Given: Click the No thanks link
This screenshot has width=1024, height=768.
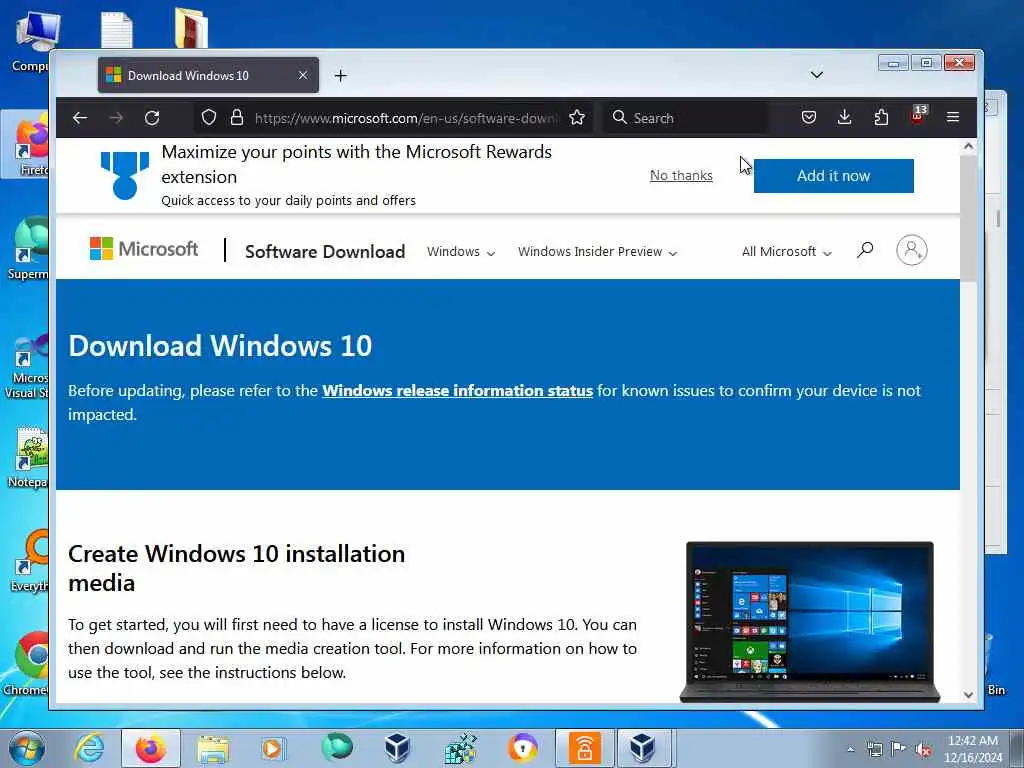Looking at the screenshot, I should (x=681, y=175).
